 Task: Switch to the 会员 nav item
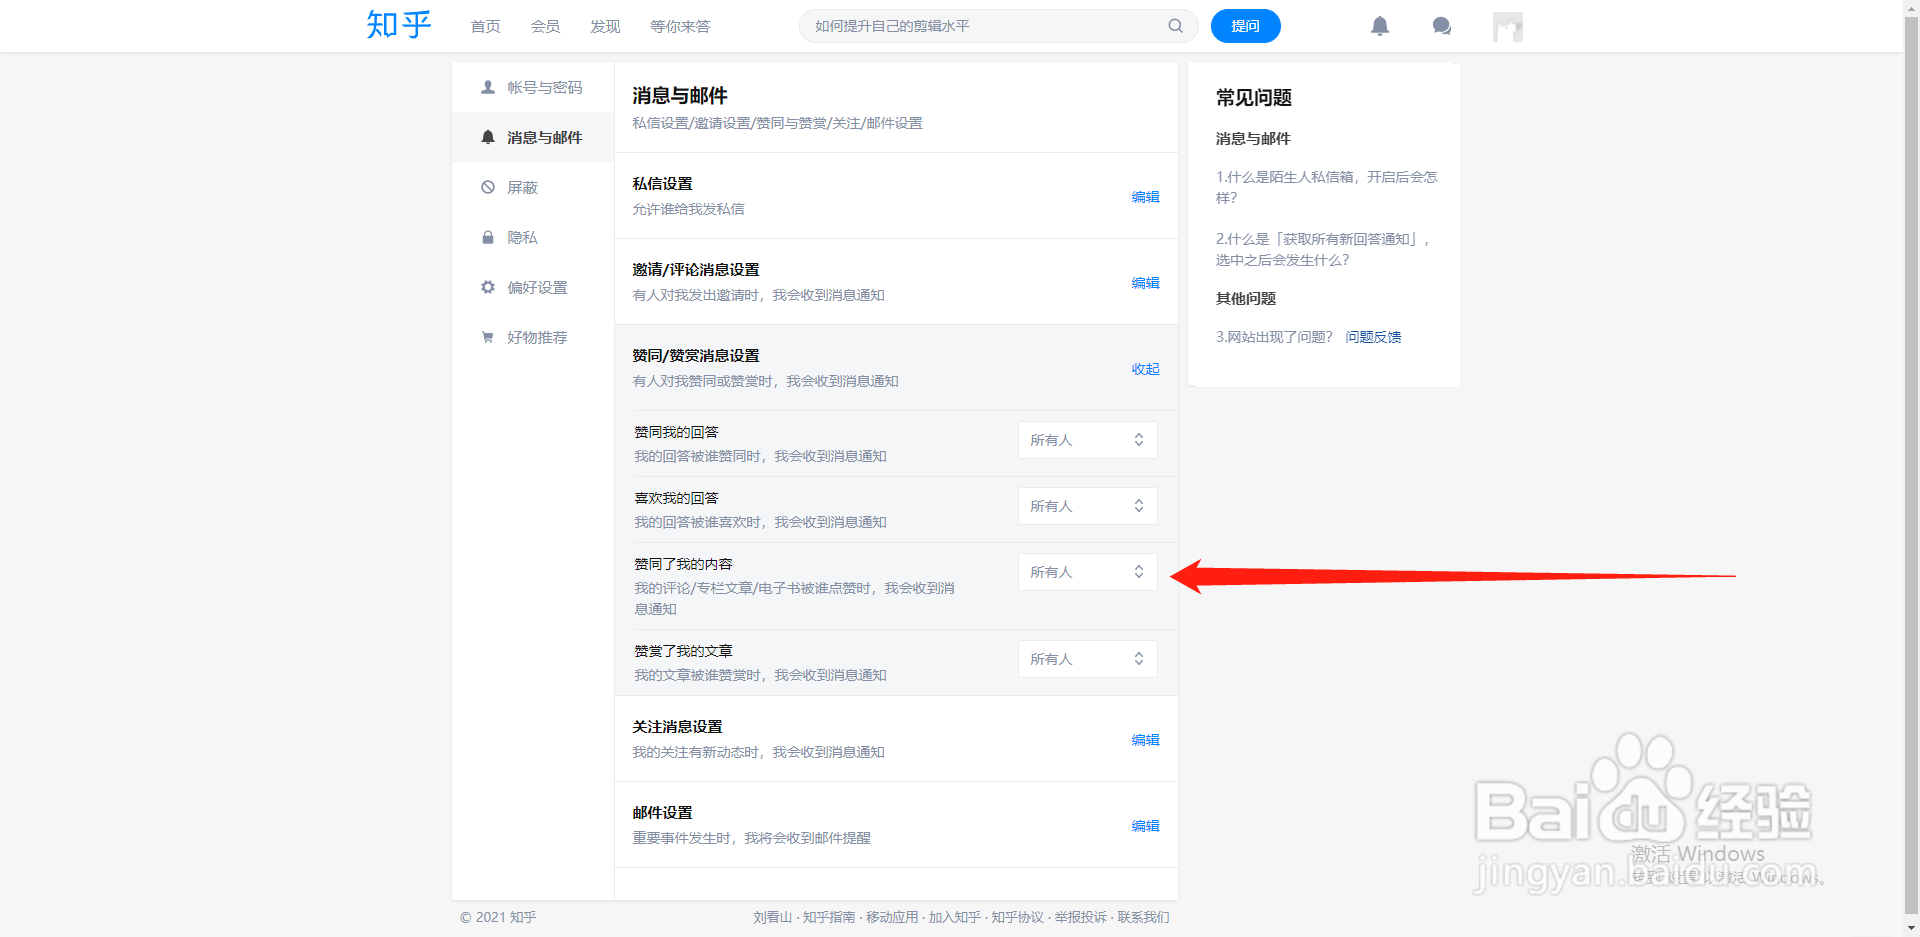click(545, 26)
